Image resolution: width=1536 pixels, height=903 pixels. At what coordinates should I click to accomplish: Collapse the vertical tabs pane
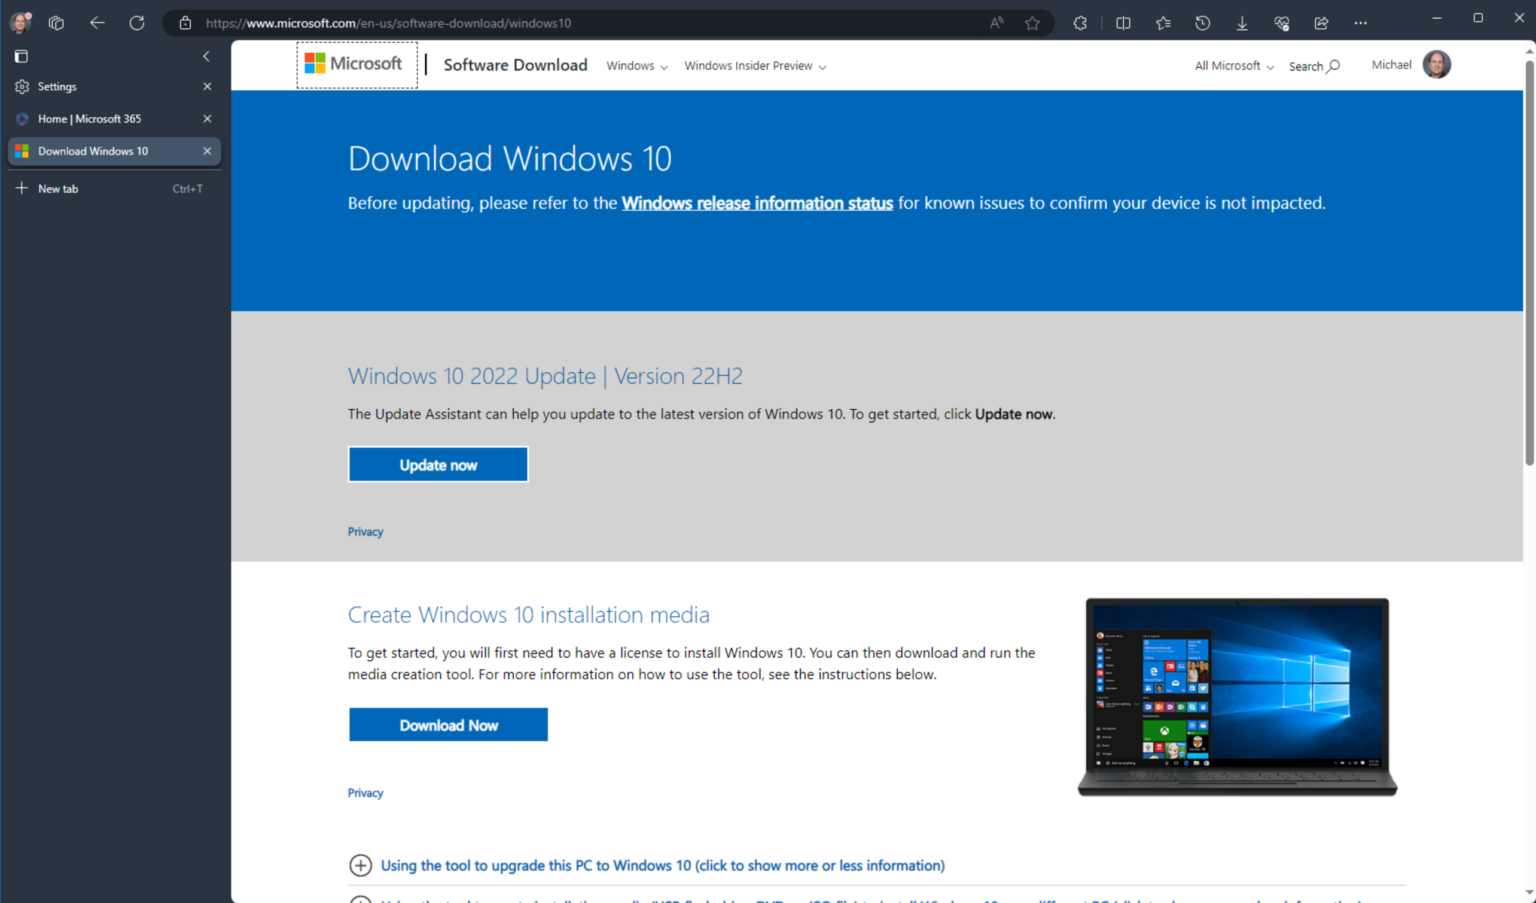[x=206, y=56]
